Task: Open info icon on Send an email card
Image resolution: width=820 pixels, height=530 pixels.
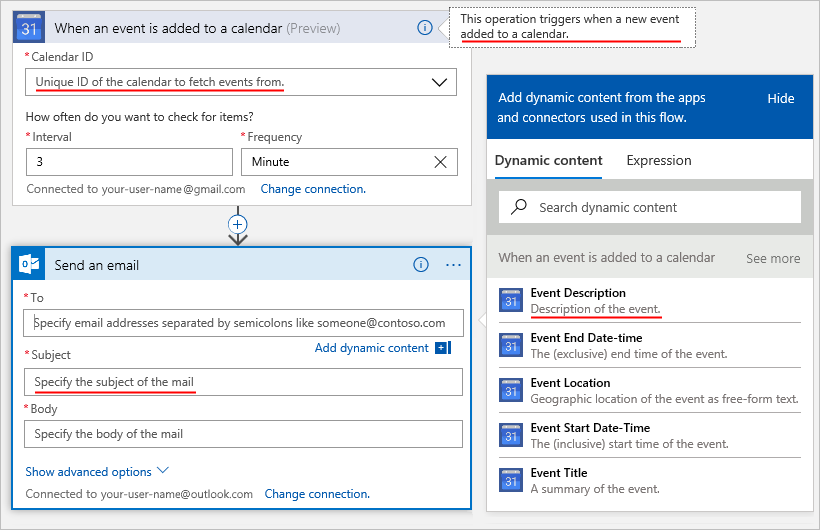Action: [x=421, y=265]
